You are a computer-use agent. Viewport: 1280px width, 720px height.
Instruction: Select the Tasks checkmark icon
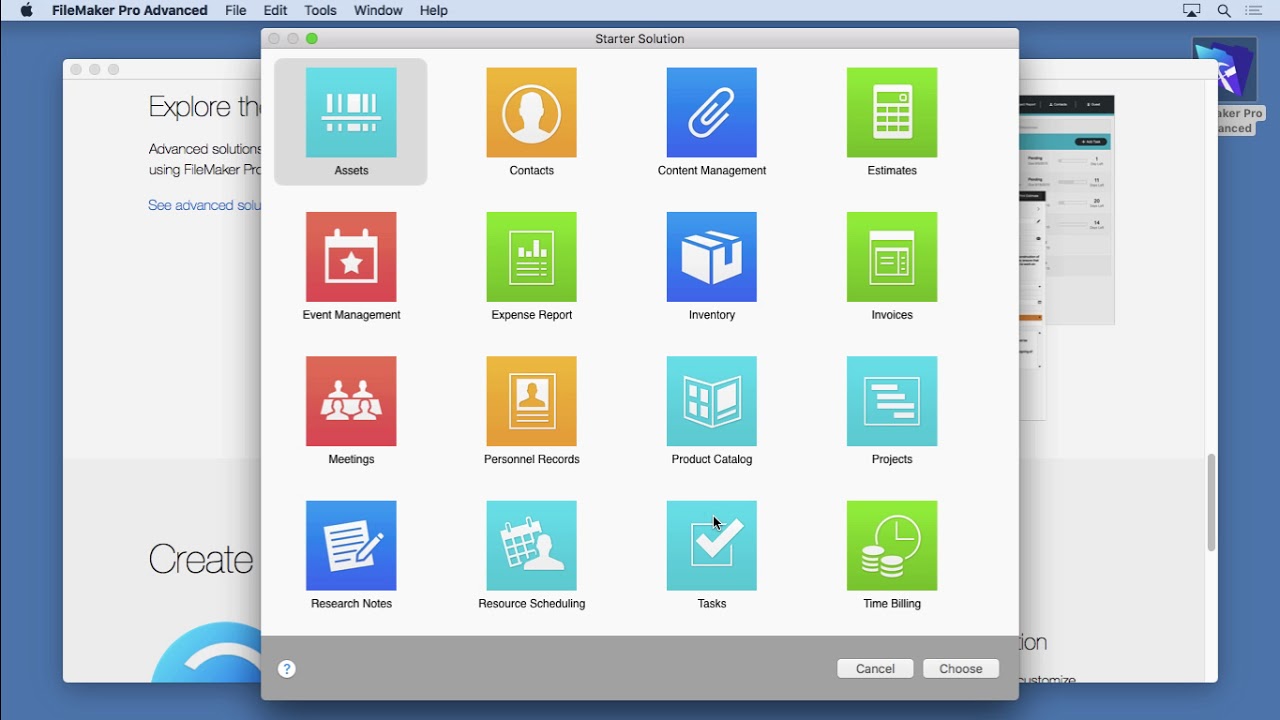pyautogui.click(x=712, y=546)
